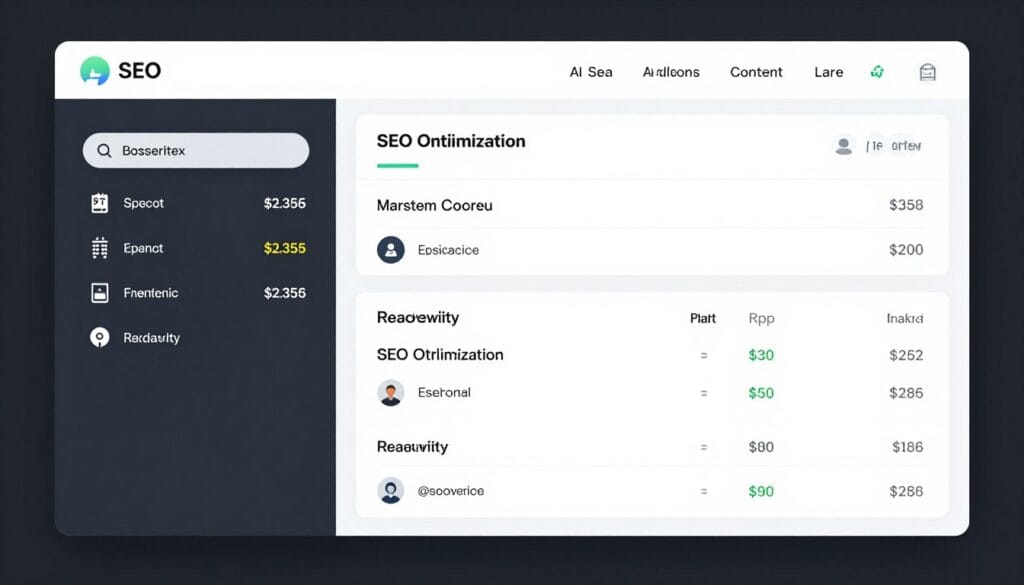Click the Reauviity row title
Image resolution: width=1024 pixels, height=585 pixels.
coord(412,447)
